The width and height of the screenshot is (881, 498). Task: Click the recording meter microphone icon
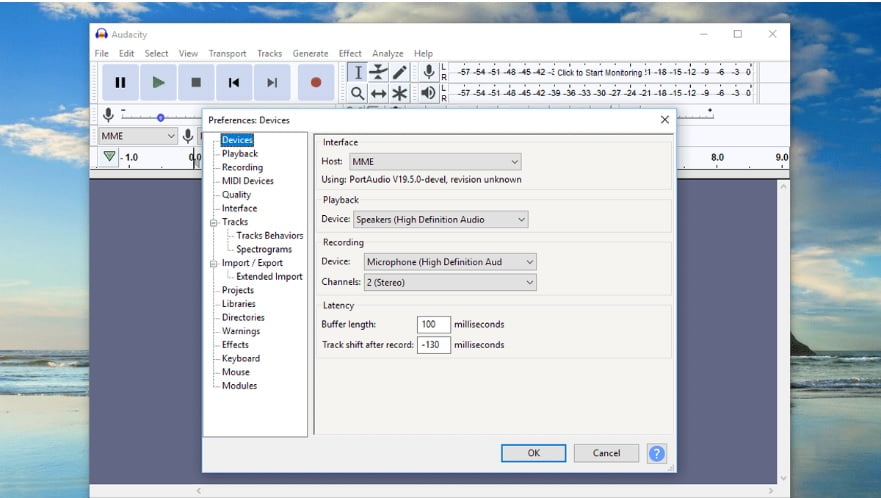[x=428, y=72]
